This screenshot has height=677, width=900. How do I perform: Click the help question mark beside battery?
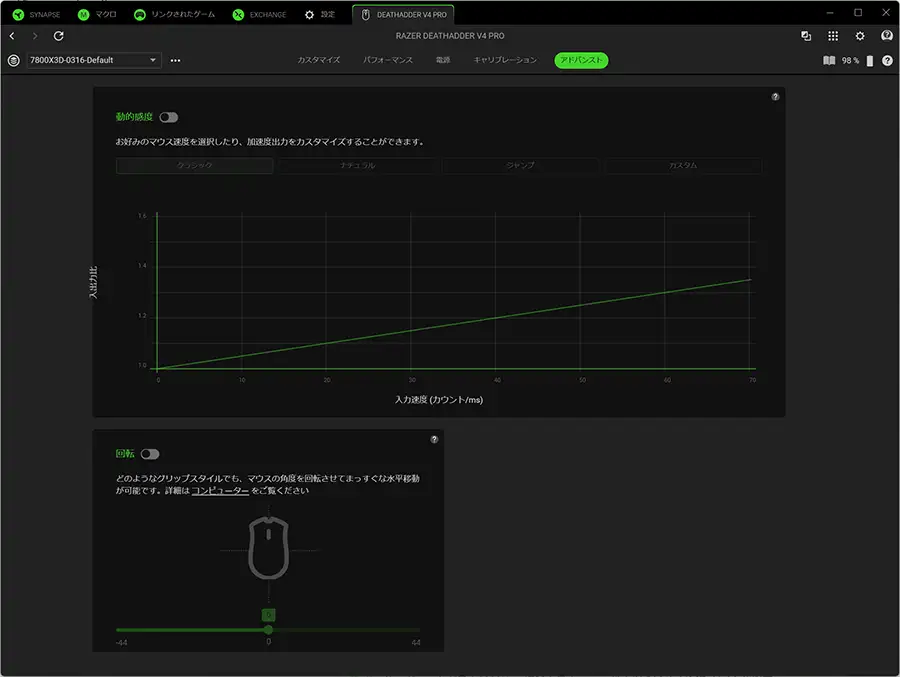click(x=887, y=61)
